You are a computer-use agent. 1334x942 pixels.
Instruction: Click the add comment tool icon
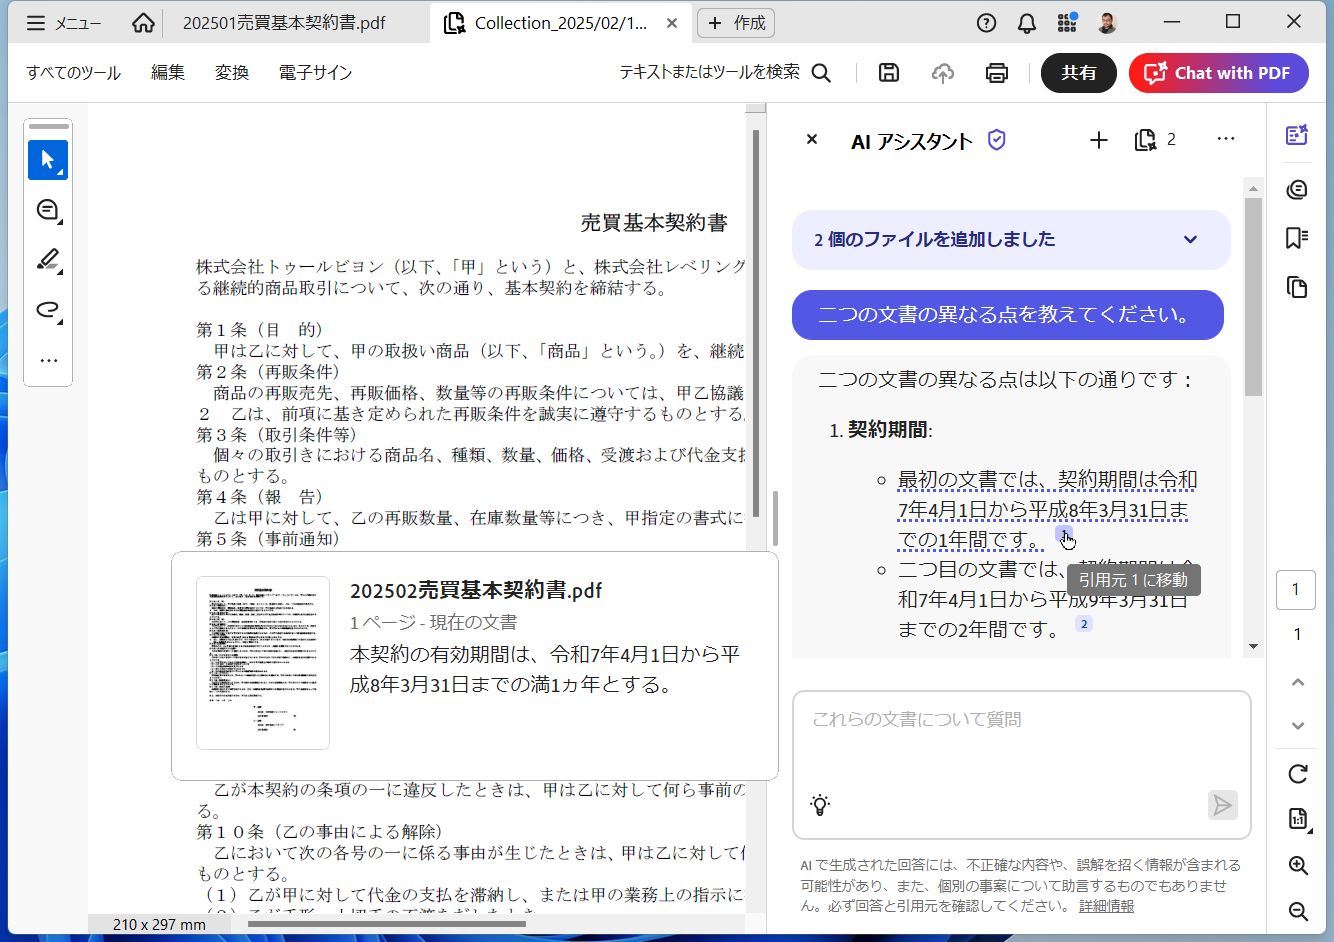pyautogui.click(x=47, y=210)
